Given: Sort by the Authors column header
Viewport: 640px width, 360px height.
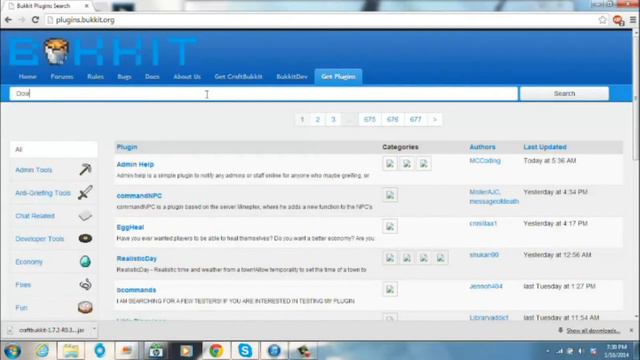Looking at the screenshot, I should [482, 147].
